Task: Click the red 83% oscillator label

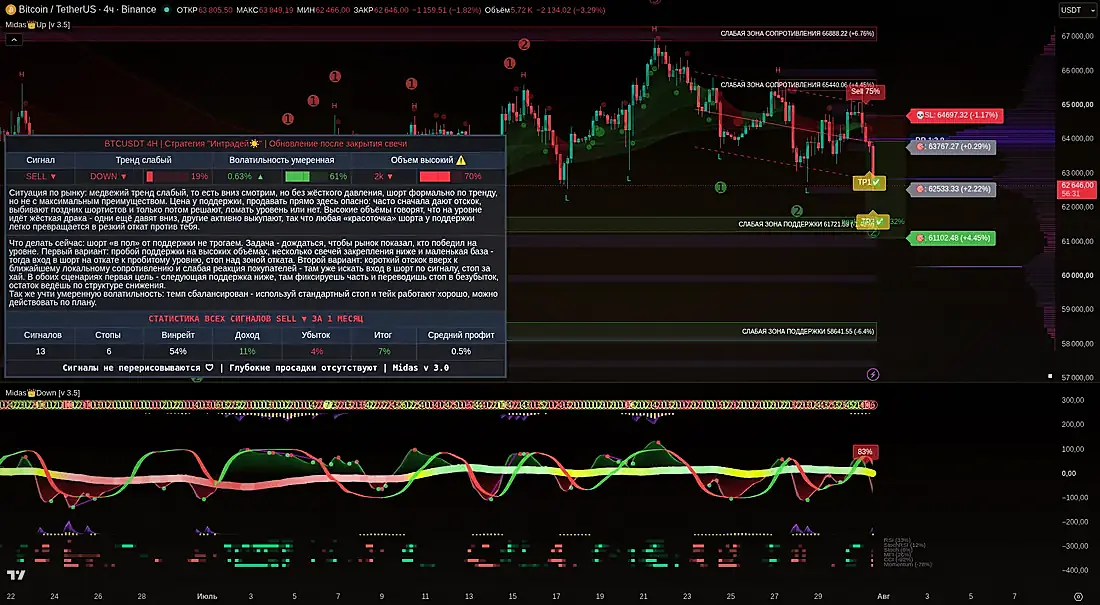Action: point(864,452)
